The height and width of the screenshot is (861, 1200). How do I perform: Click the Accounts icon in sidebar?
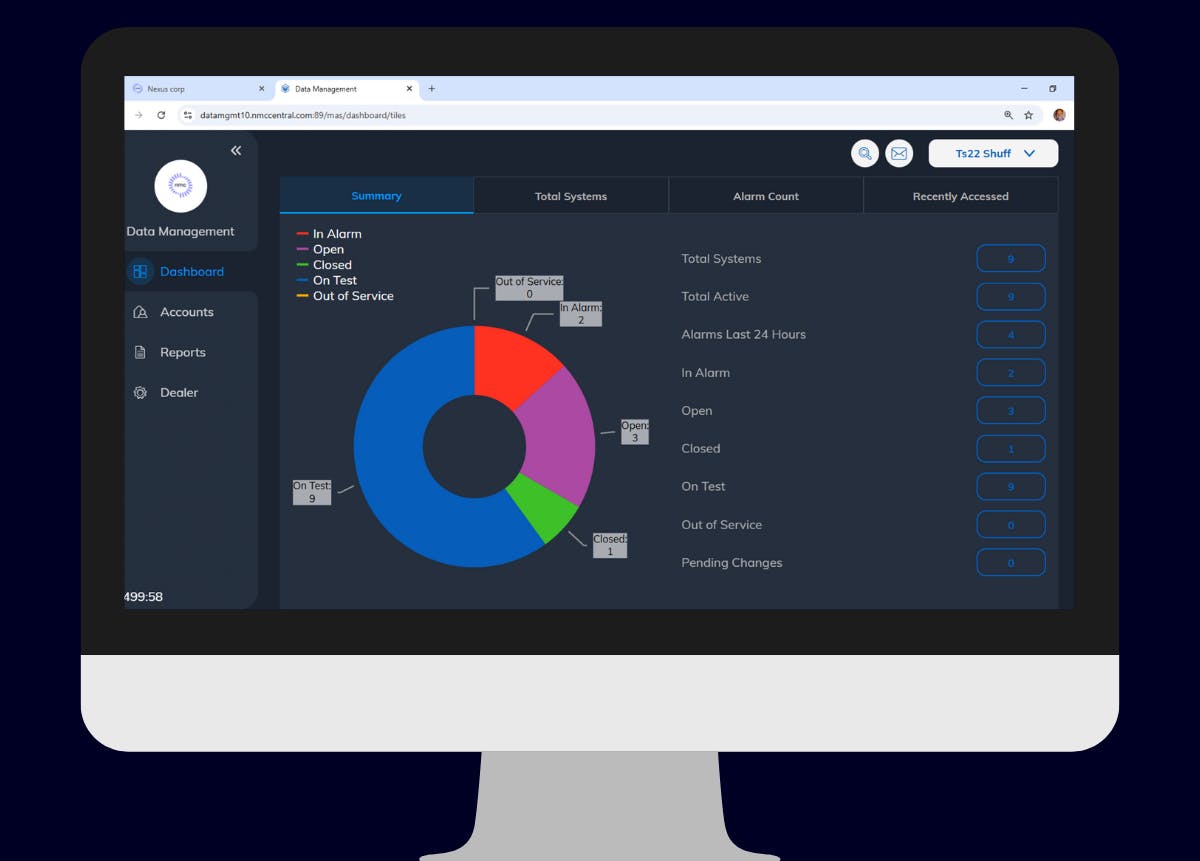140,312
